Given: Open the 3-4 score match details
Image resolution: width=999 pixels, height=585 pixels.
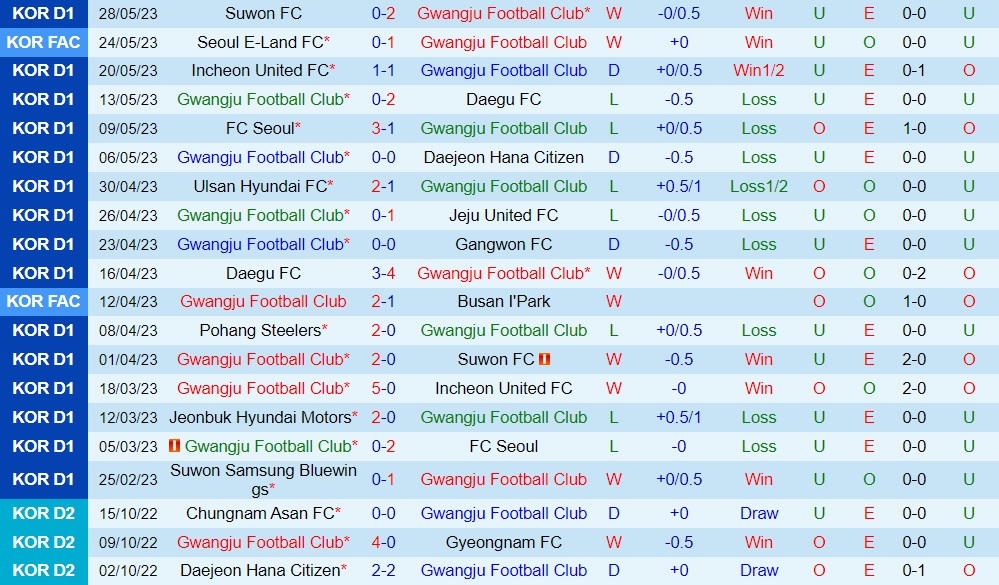Looking at the screenshot, I should click(x=383, y=273).
